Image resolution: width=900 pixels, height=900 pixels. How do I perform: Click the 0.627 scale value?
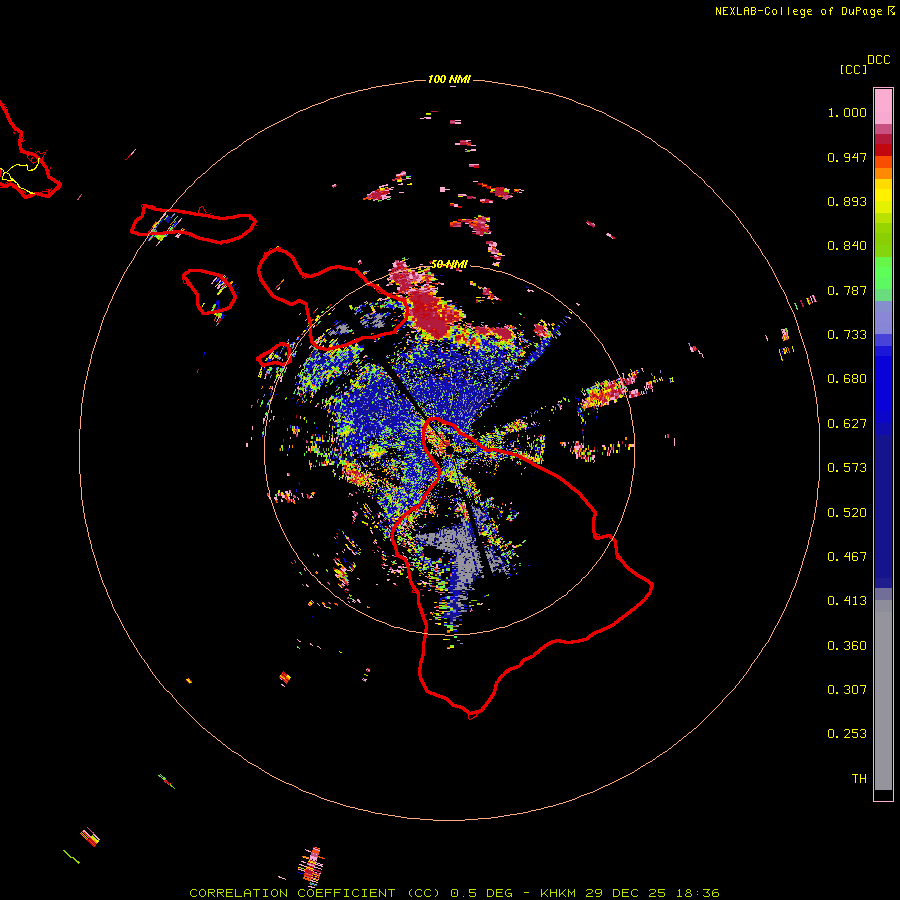tap(847, 424)
